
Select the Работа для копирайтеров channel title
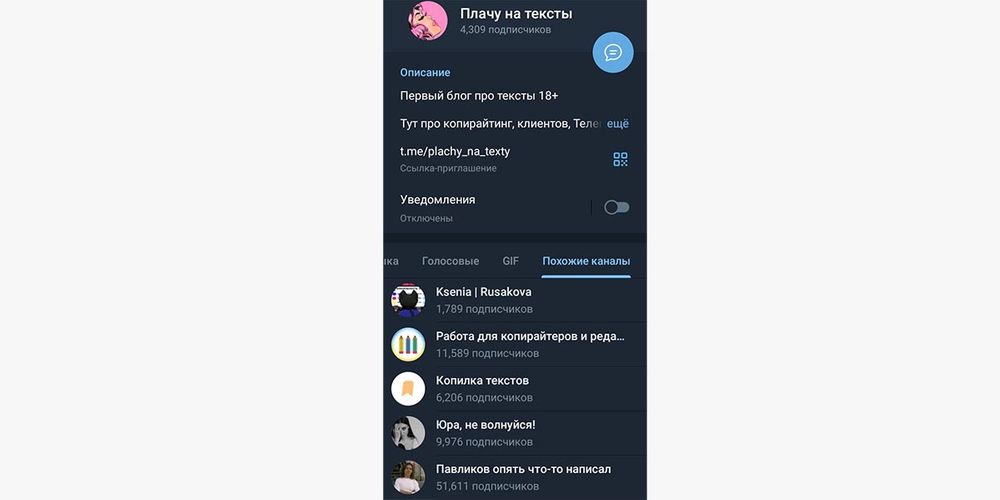click(531, 336)
